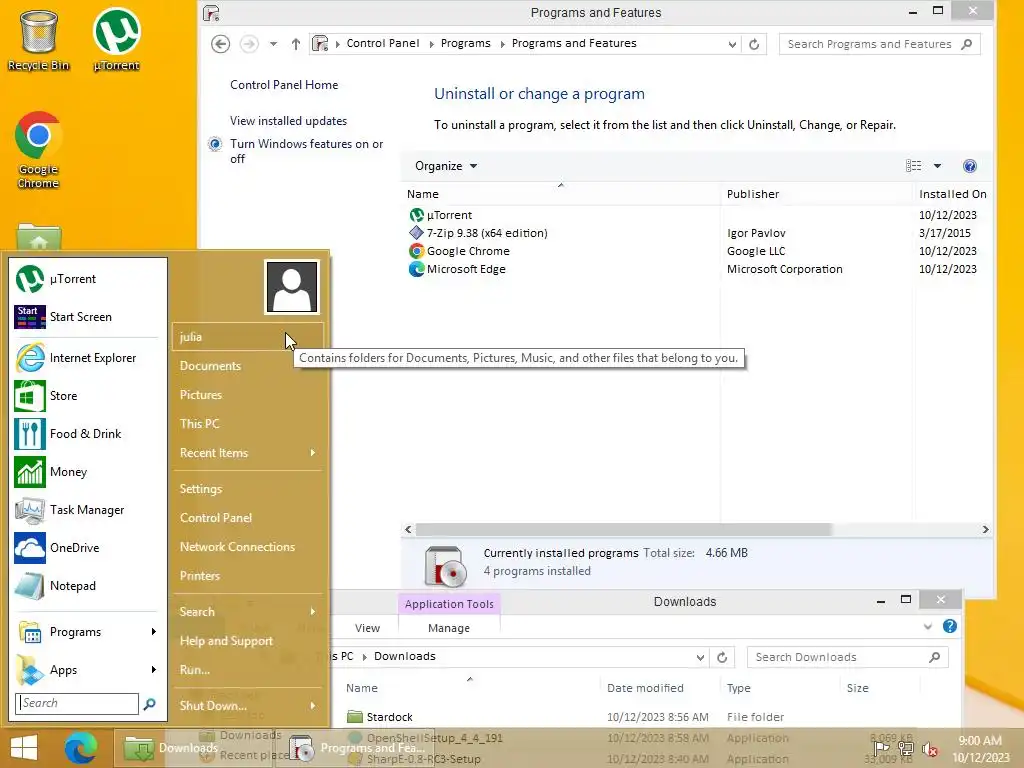Open the Run... dialog entry
The image size is (1024, 768).
coord(248,669)
